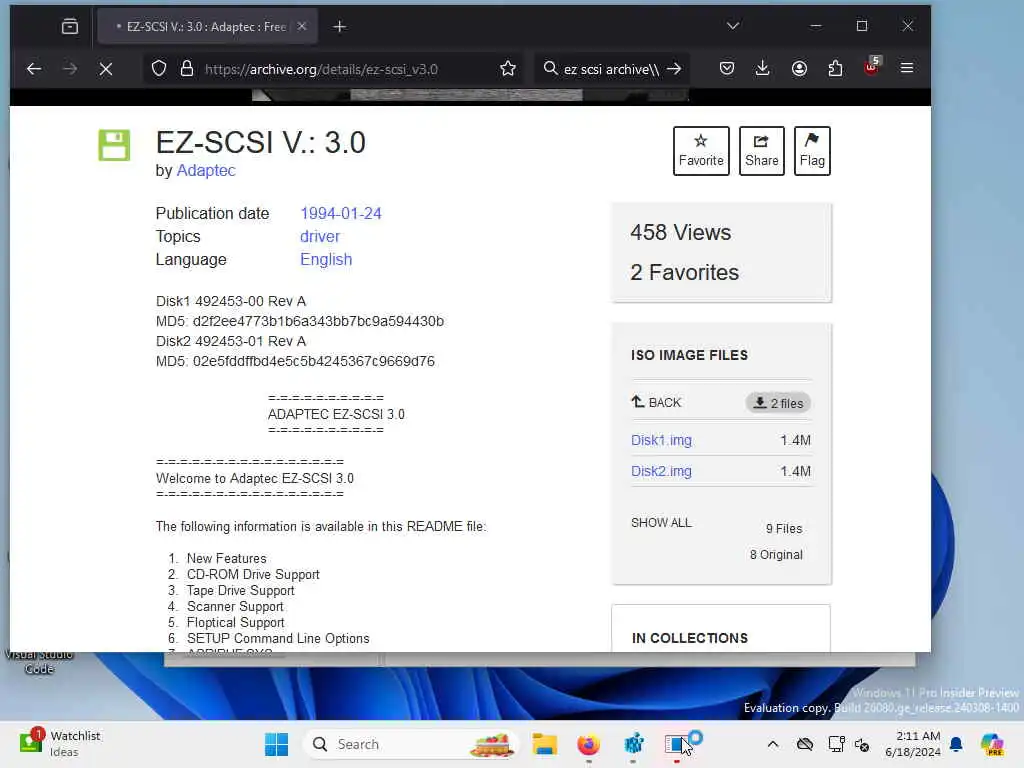Stop loading the page

click(106, 69)
